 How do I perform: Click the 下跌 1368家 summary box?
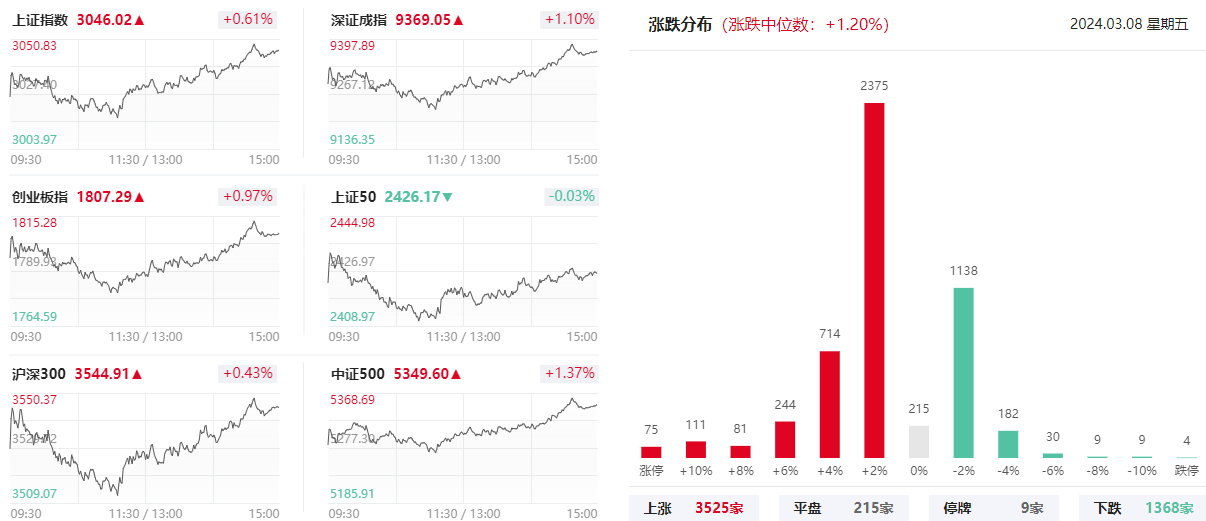click(x=1143, y=508)
